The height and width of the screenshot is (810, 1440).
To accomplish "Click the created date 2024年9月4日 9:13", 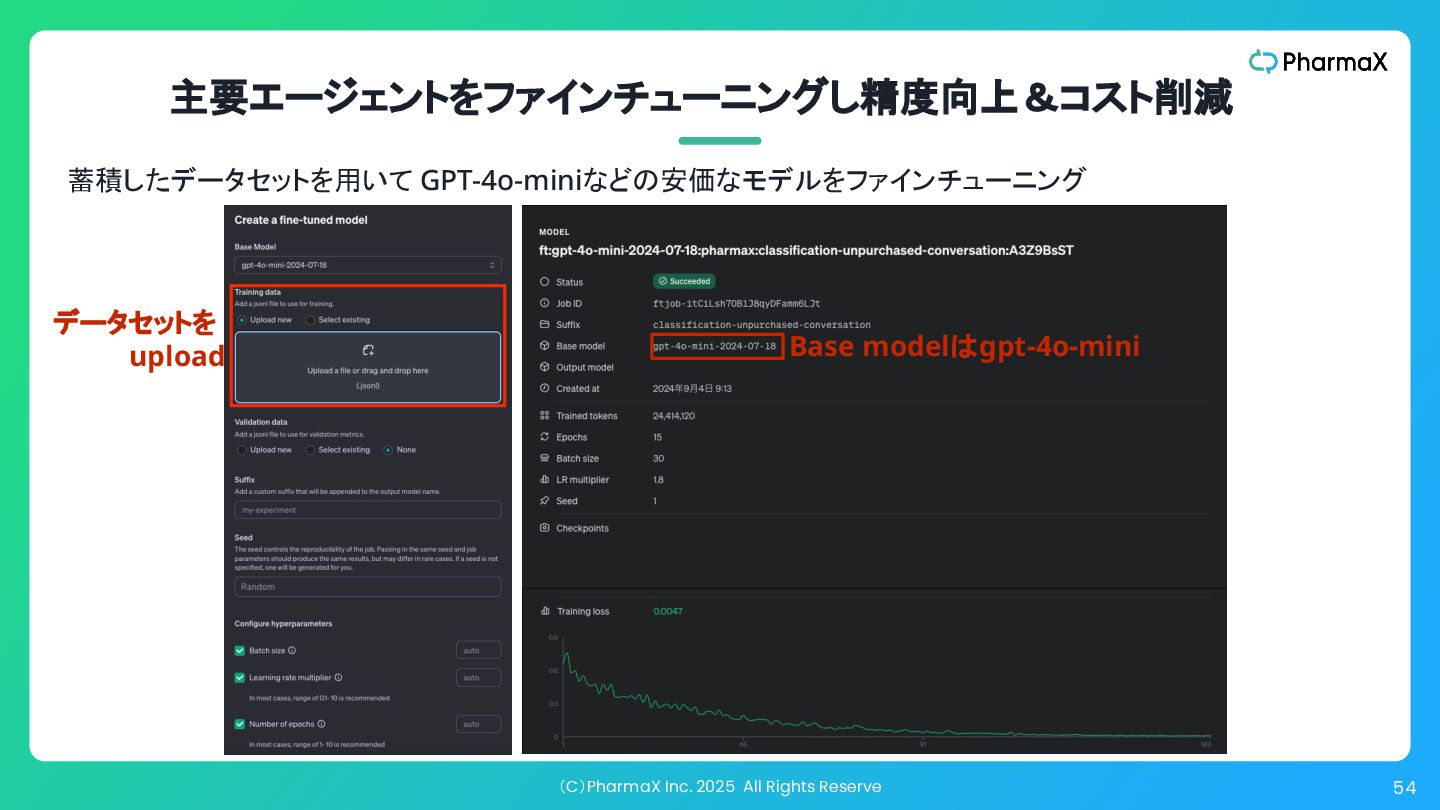I will pos(692,388).
